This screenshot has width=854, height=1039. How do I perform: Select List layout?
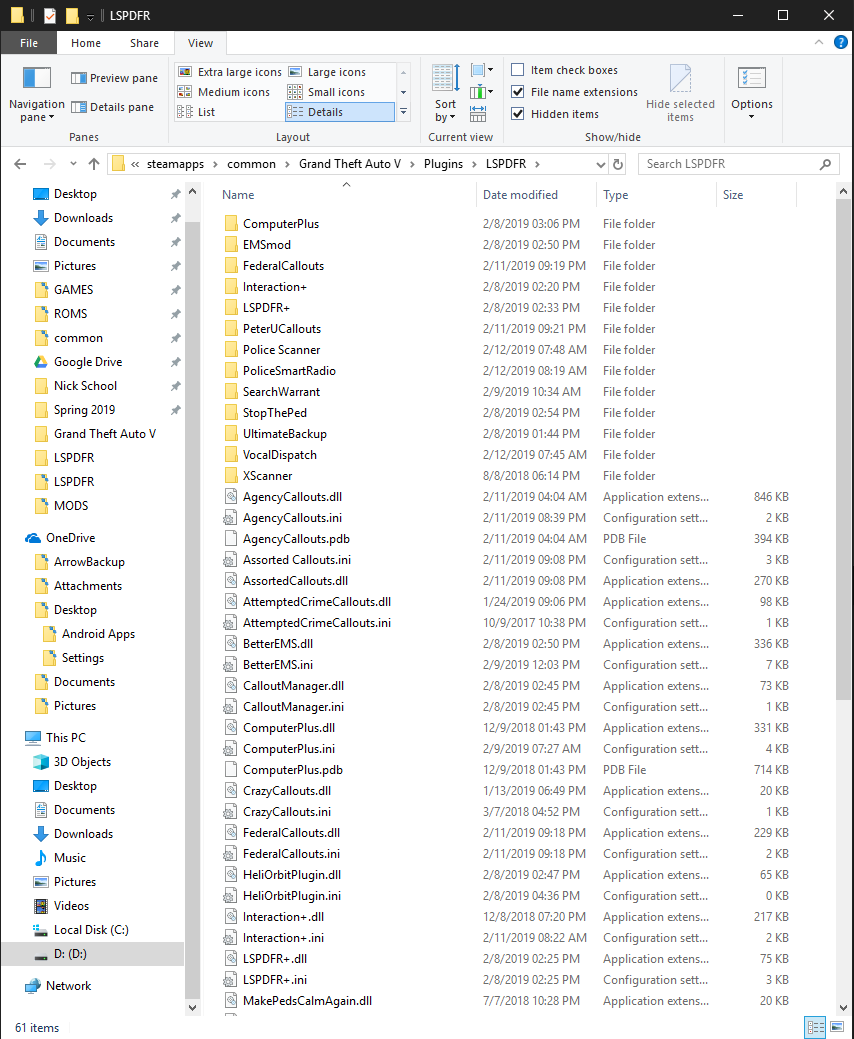tap(196, 112)
